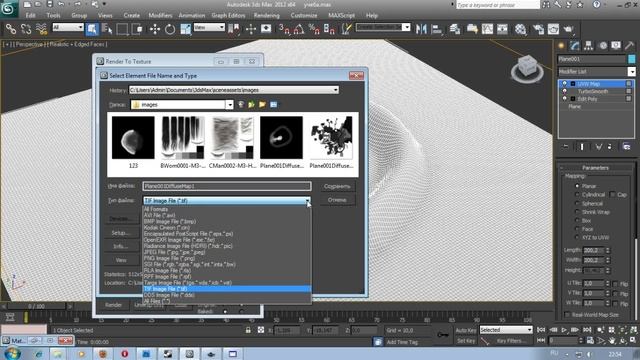This screenshot has width=640, height=360.
Task: Click Create New Folder icon in file dialog
Action: 262,104
